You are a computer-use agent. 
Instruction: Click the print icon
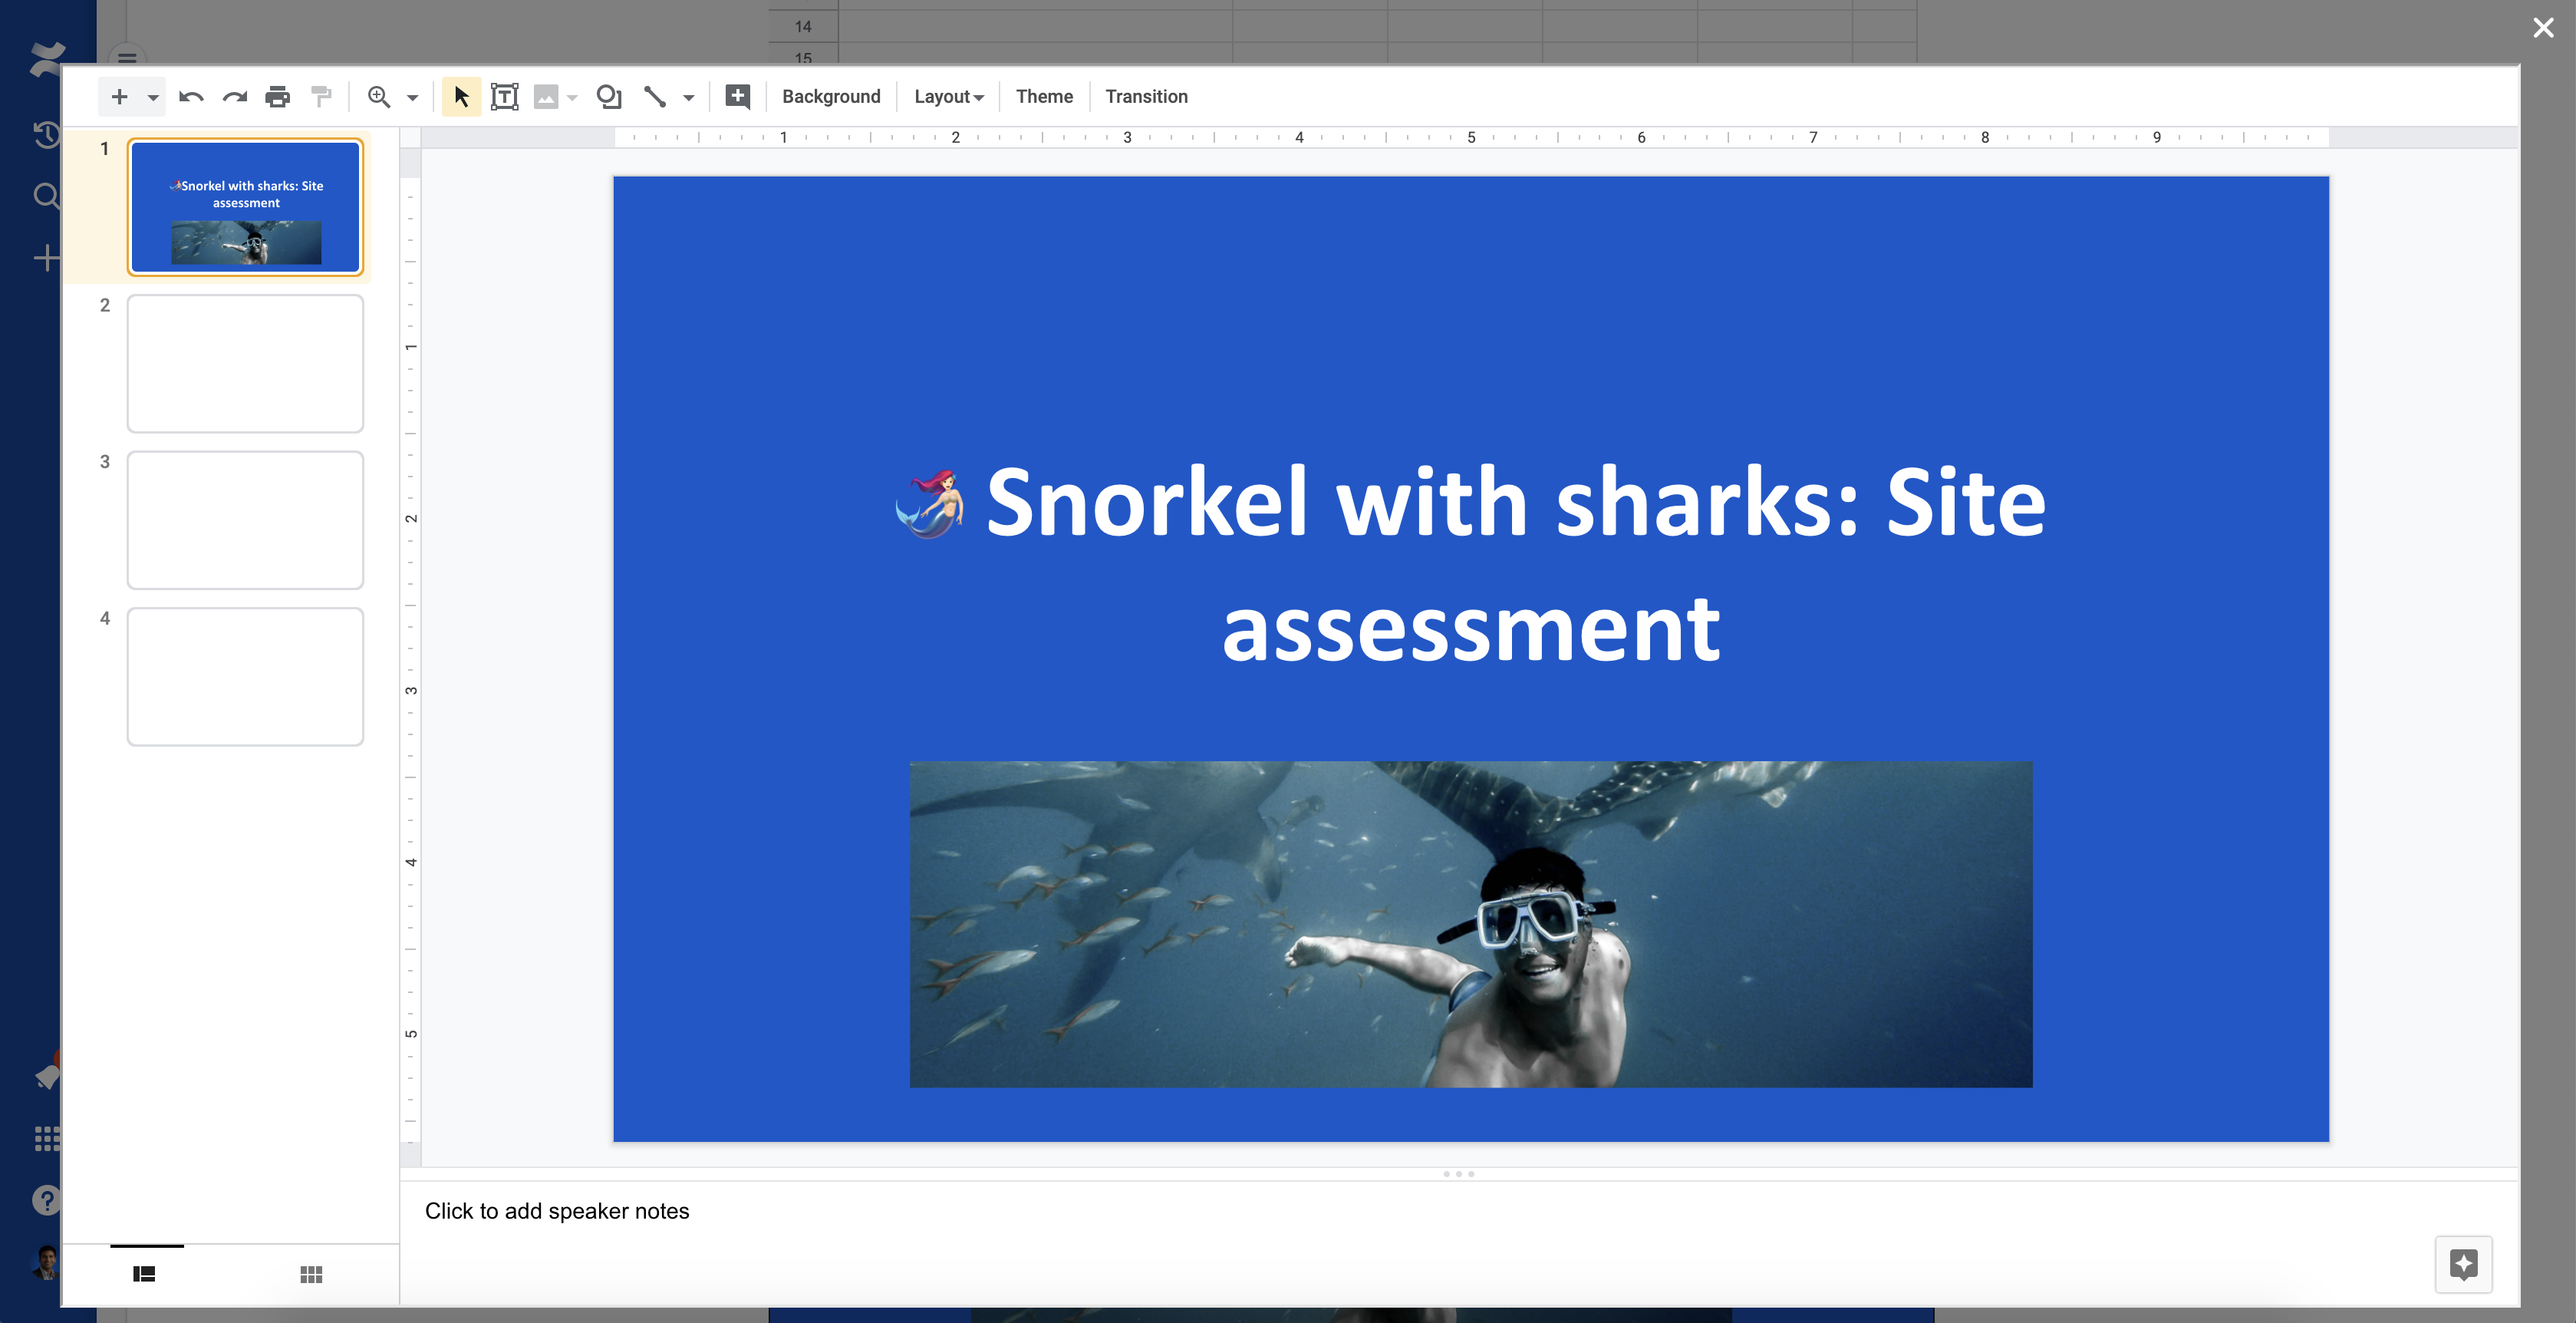[x=277, y=97]
